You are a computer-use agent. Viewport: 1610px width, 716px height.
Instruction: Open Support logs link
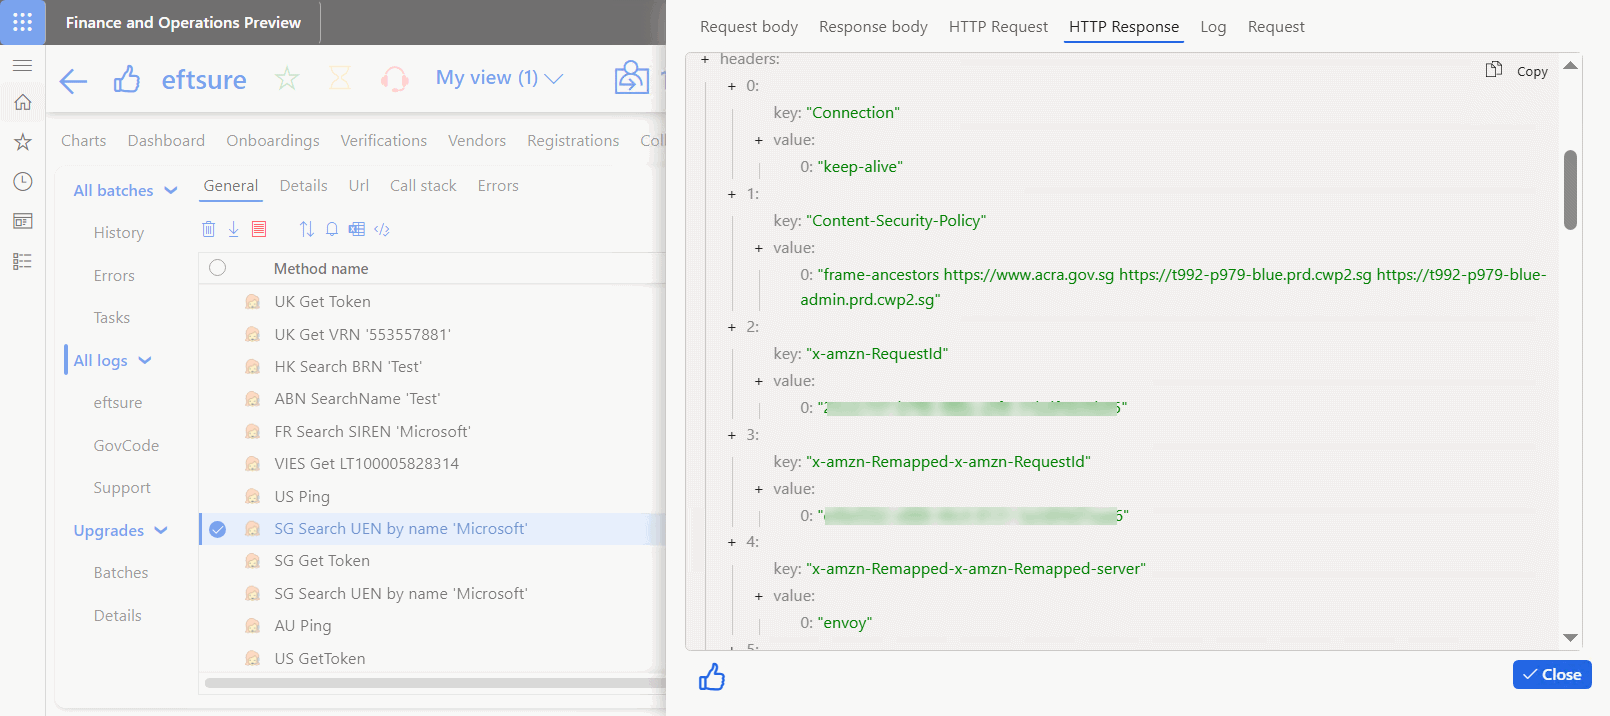click(x=122, y=488)
